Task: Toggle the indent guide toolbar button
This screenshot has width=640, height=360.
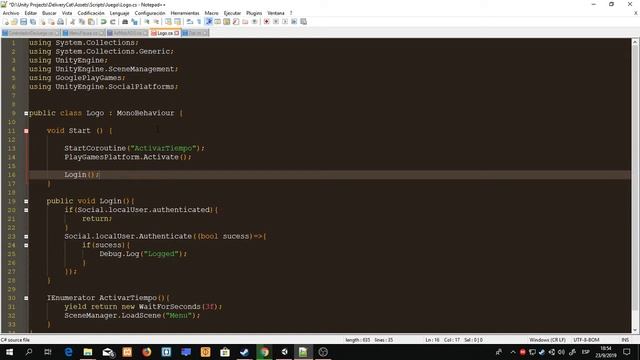Action: (209, 22)
